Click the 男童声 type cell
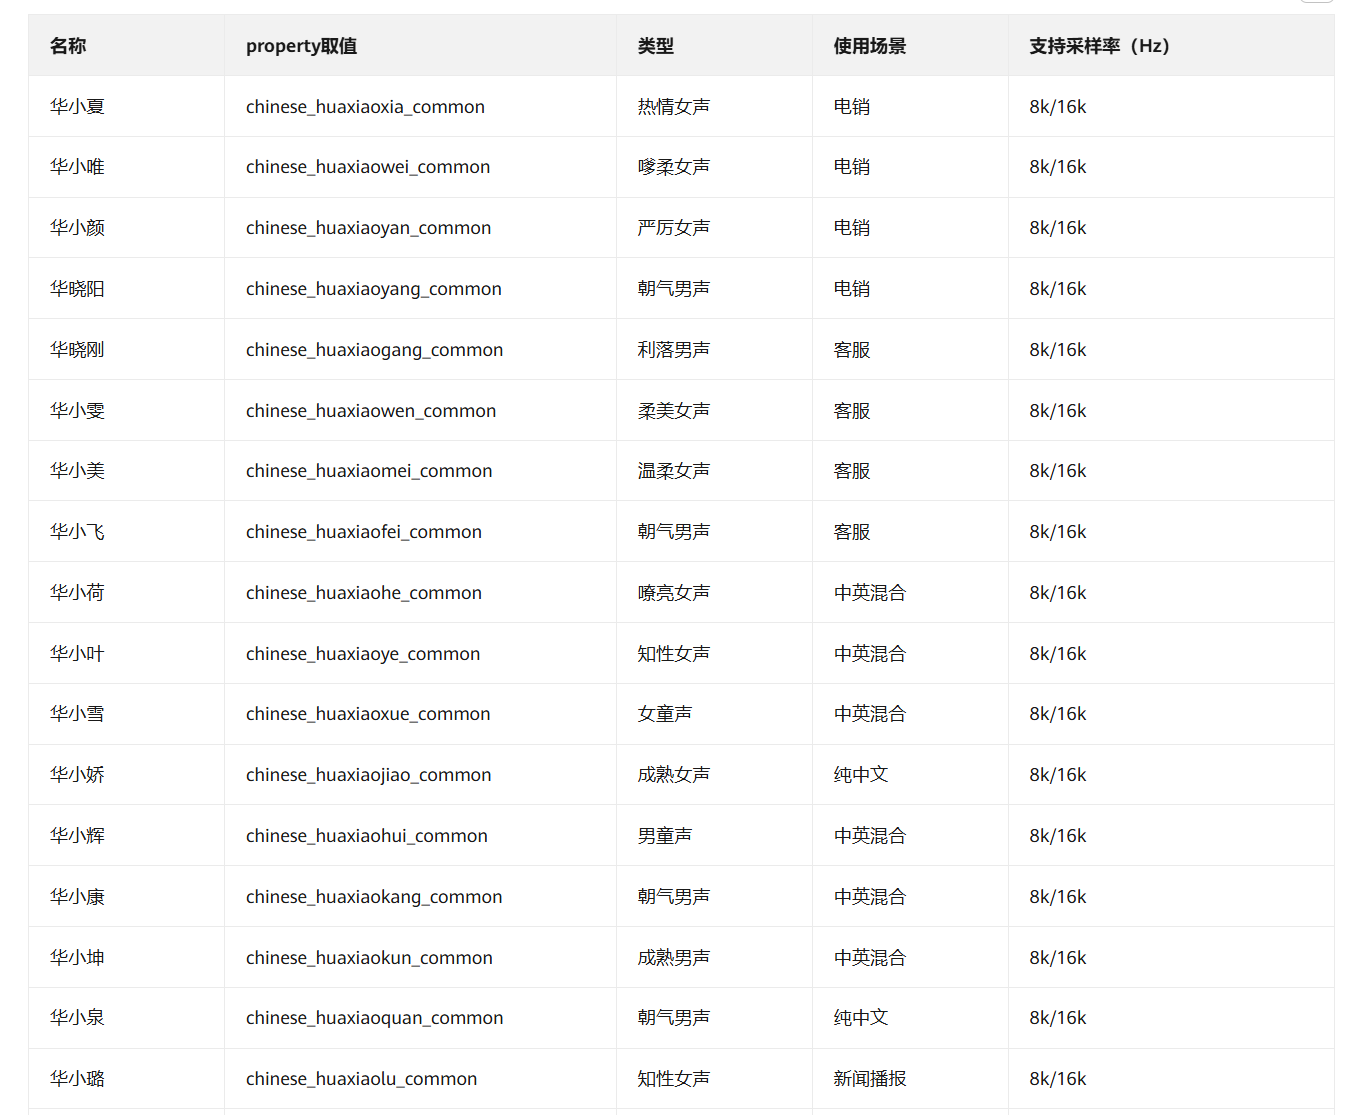1353x1115 pixels. 665,836
